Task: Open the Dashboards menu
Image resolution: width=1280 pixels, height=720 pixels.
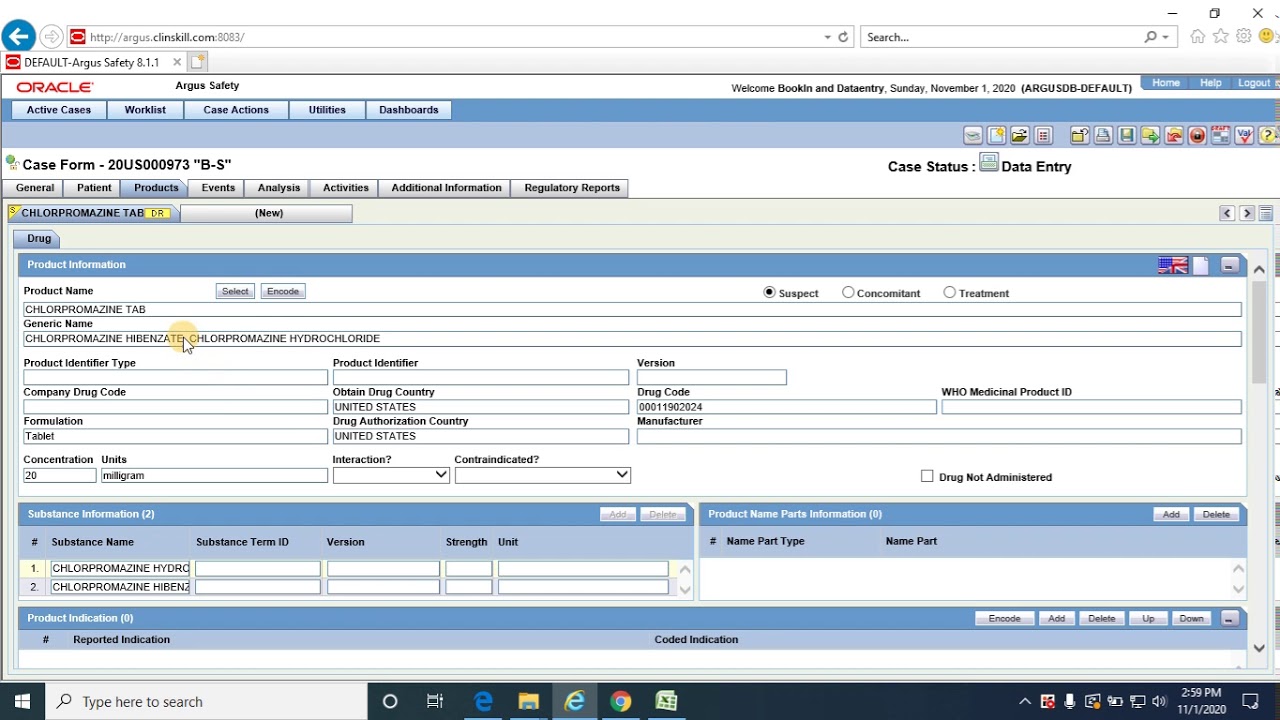Action: pyautogui.click(x=409, y=110)
